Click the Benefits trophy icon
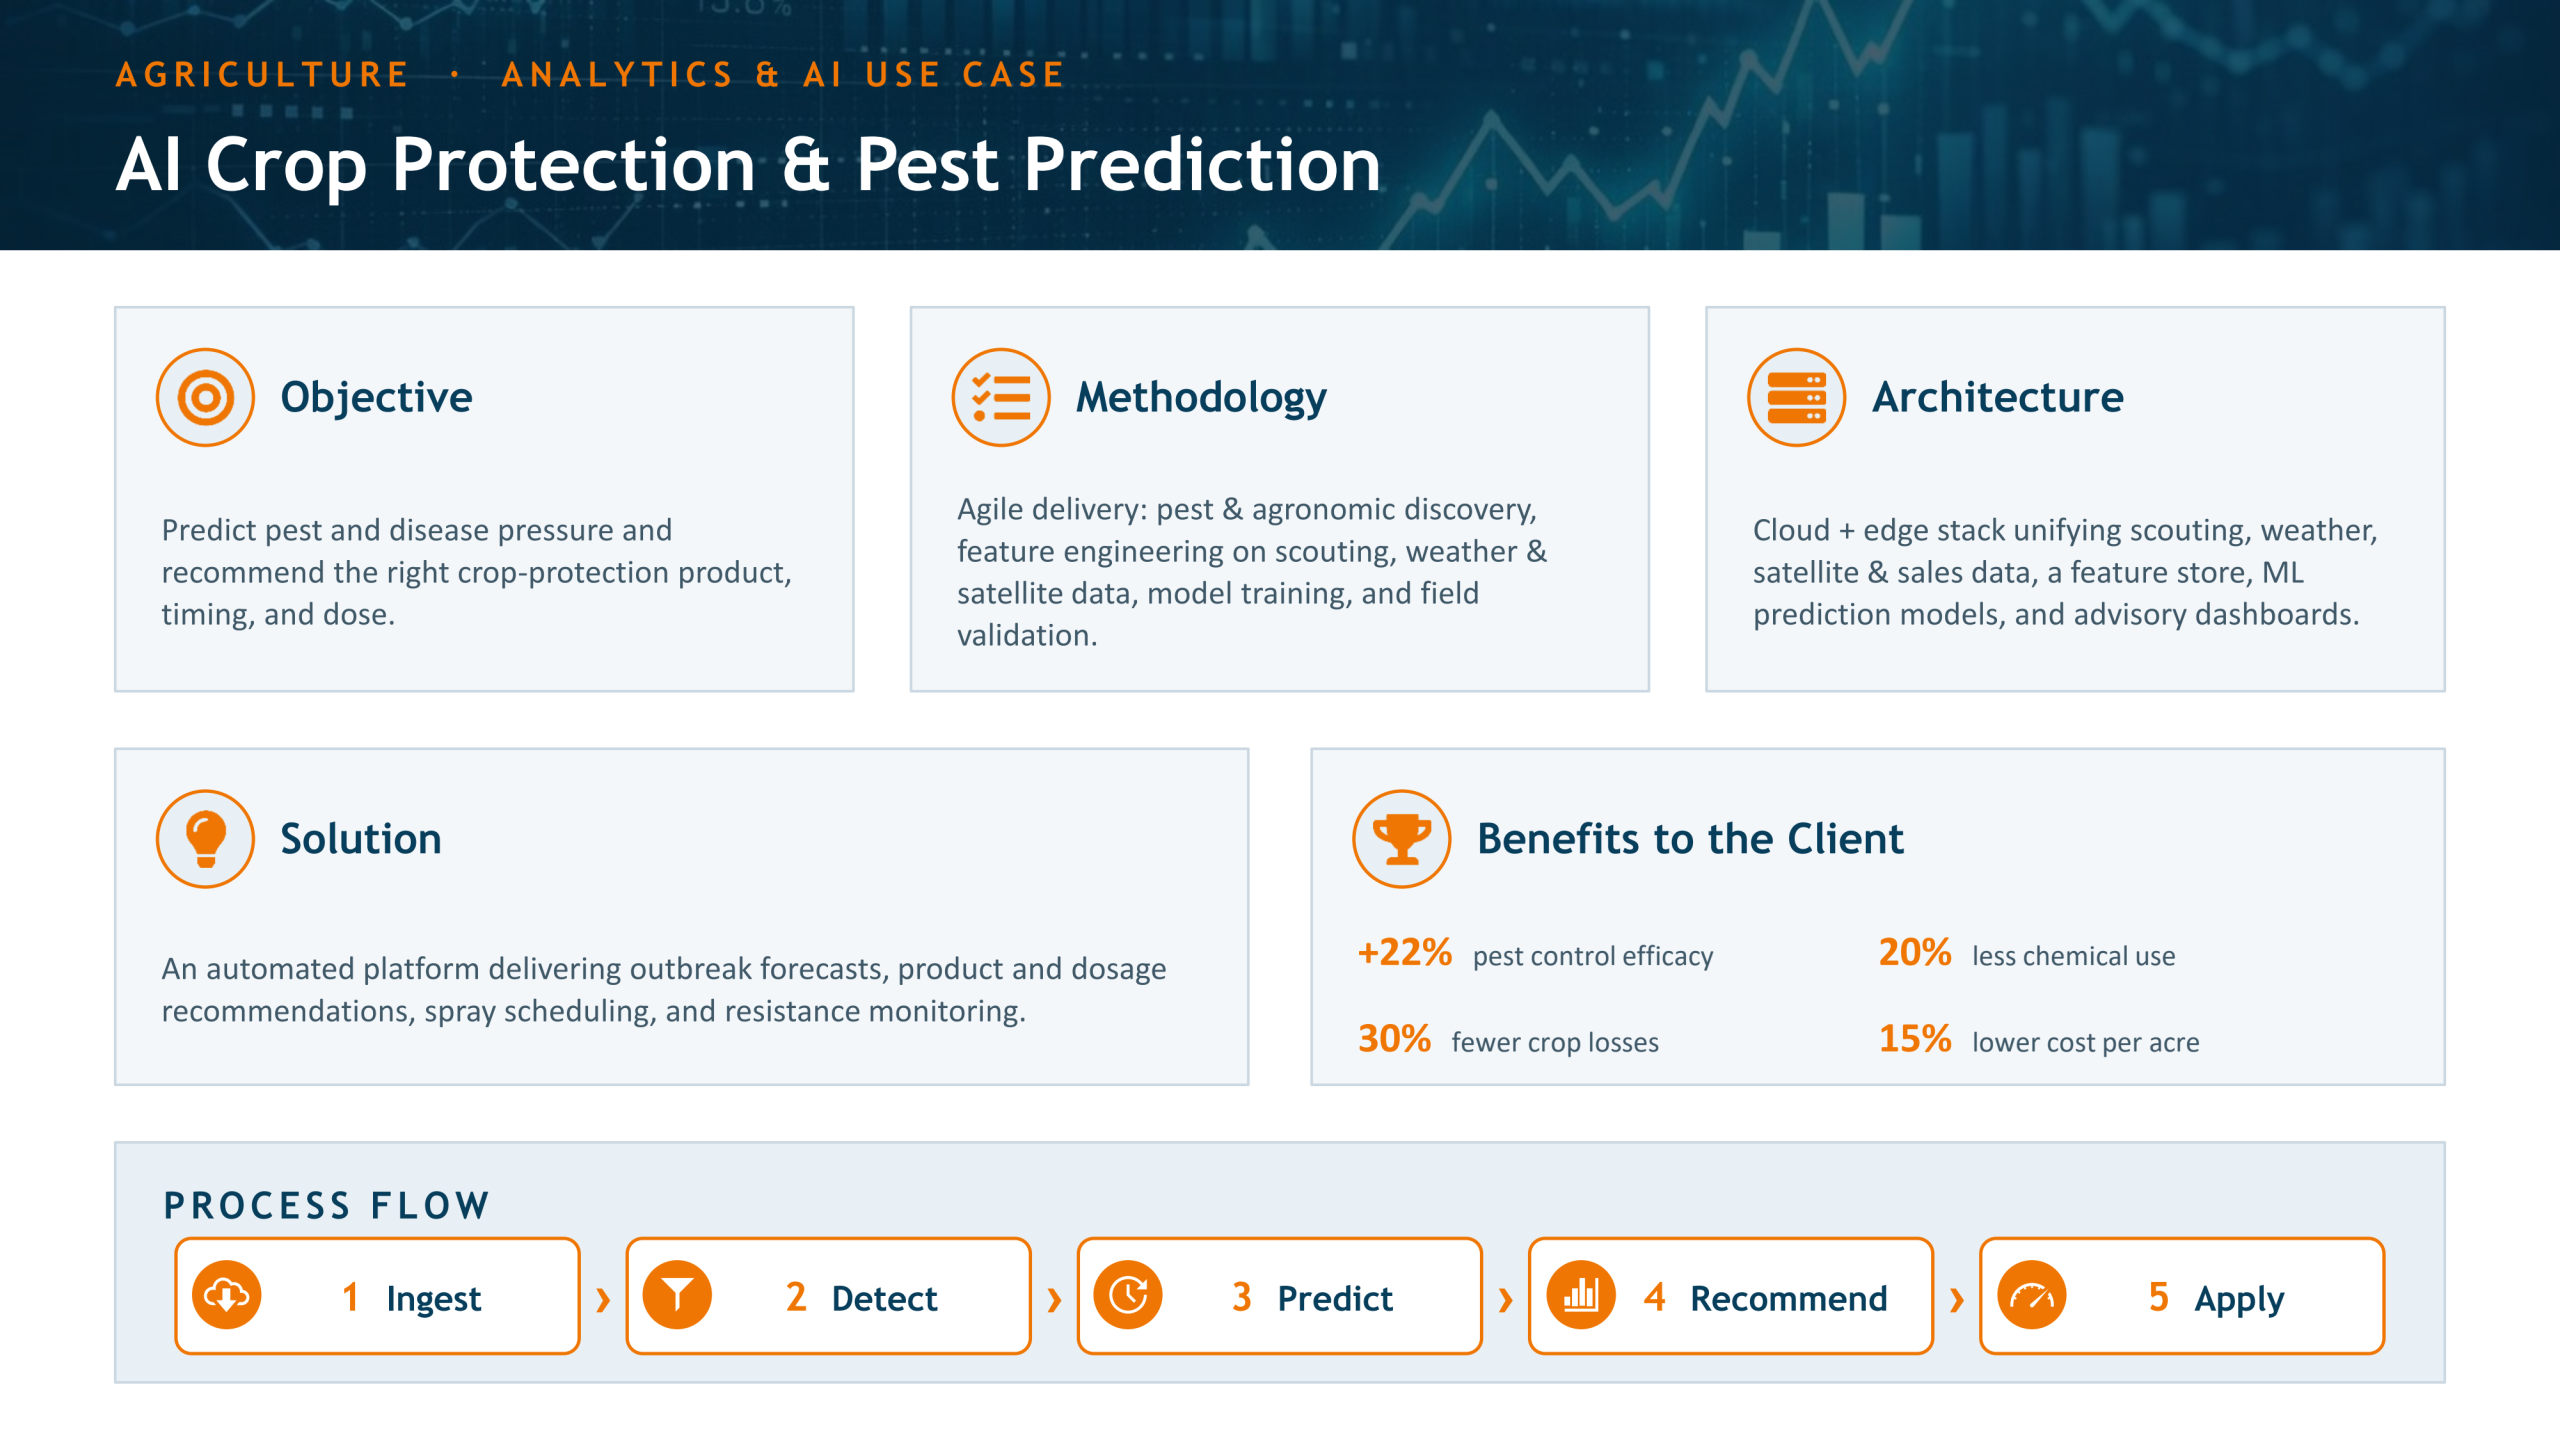Viewport: 2560px width, 1440px height. 1401,839
